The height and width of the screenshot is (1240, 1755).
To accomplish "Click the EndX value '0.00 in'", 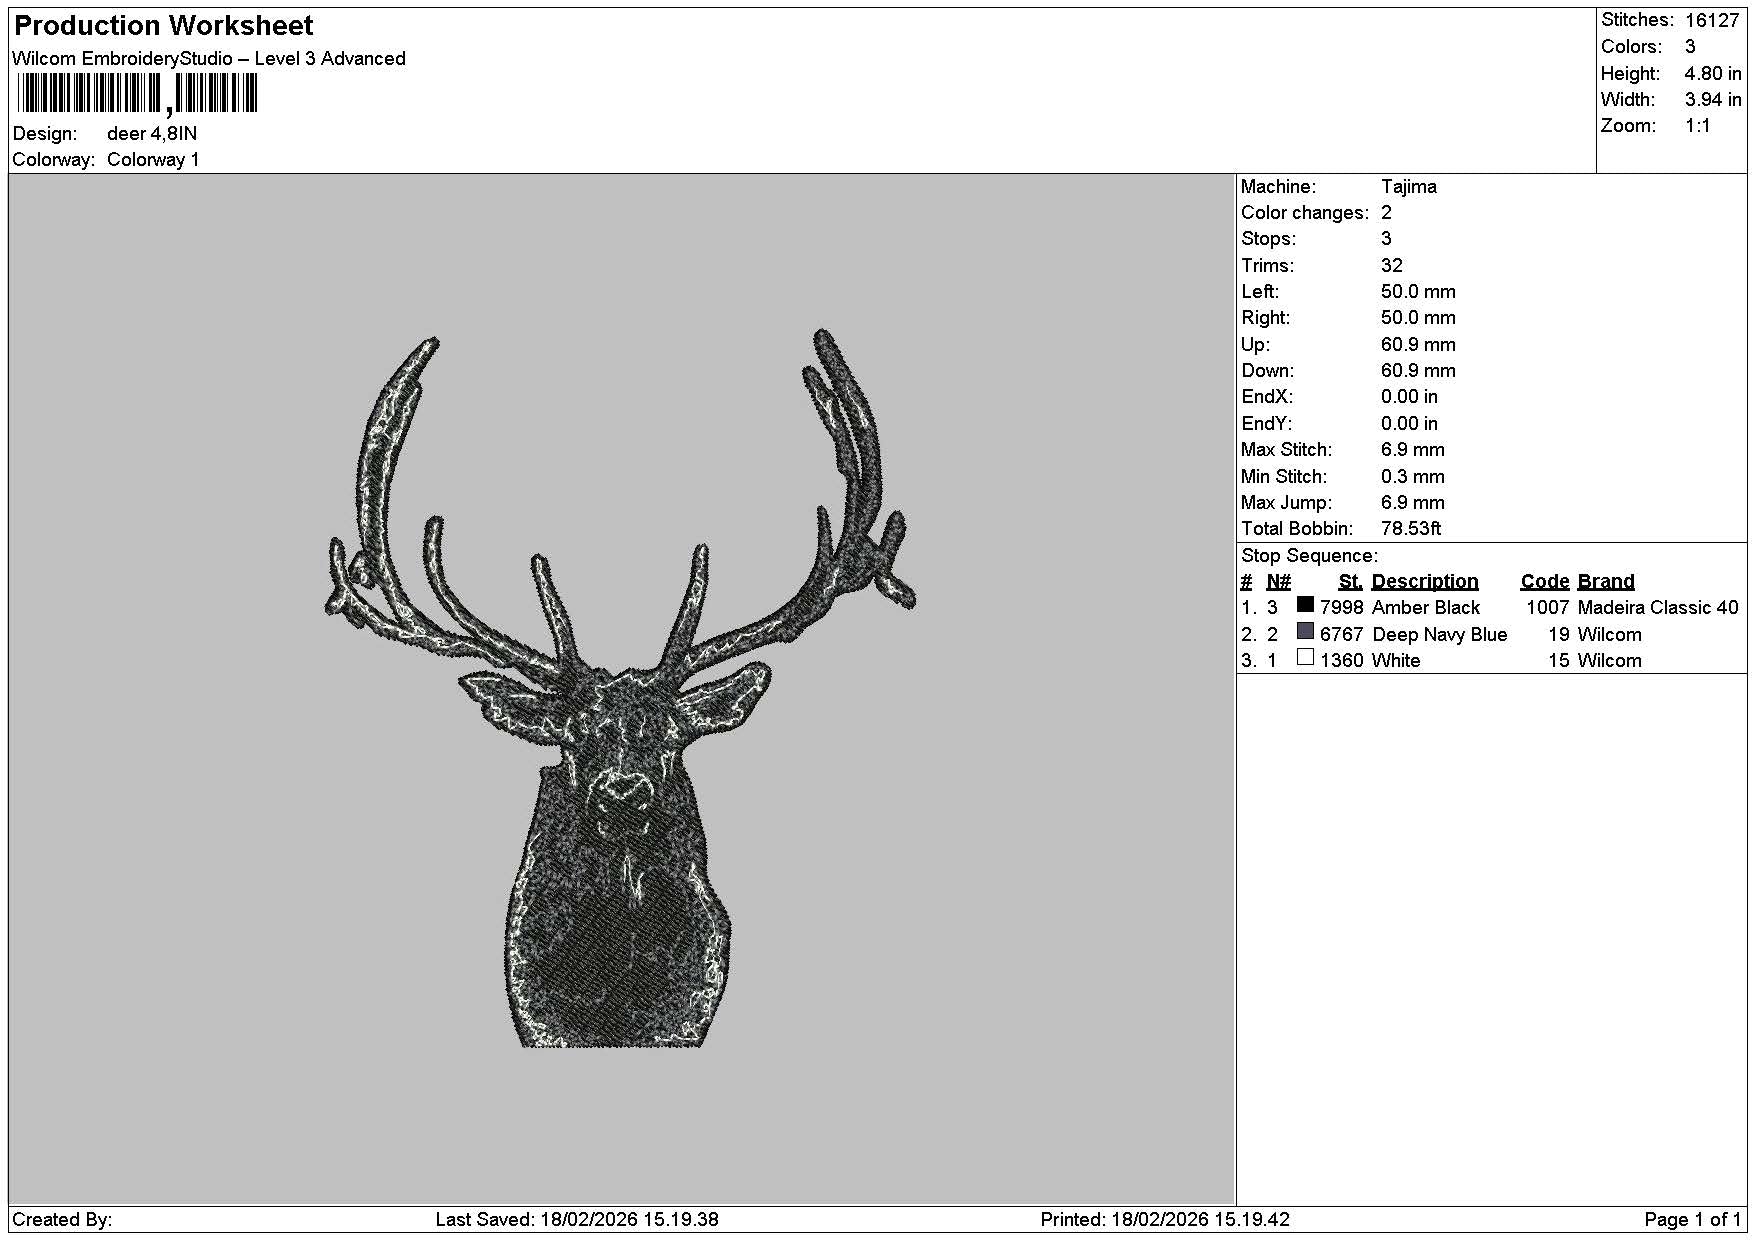I will coord(1409,397).
